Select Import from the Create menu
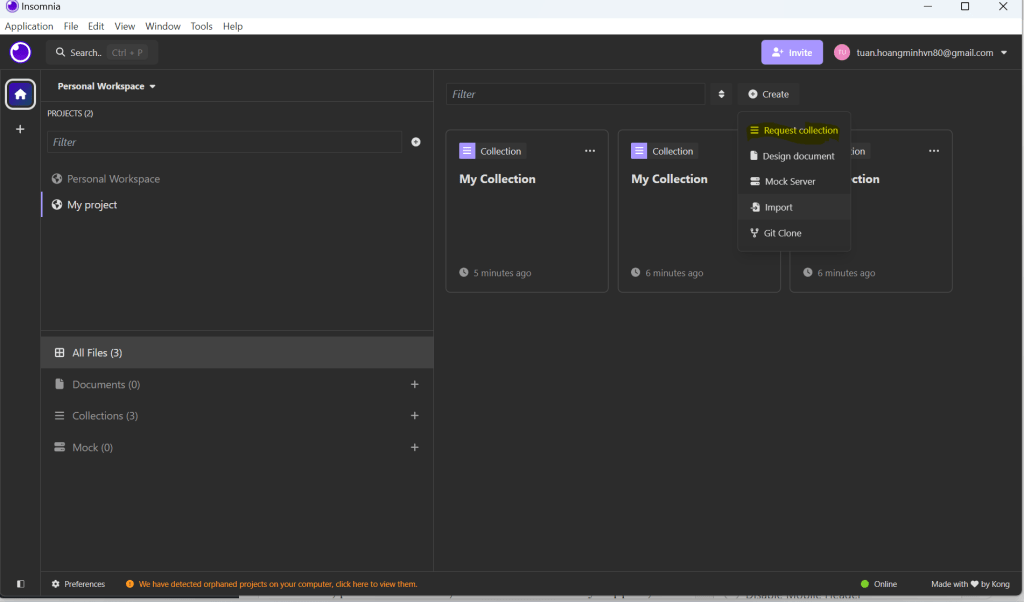The image size is (1024, 602). click(778, 208)
